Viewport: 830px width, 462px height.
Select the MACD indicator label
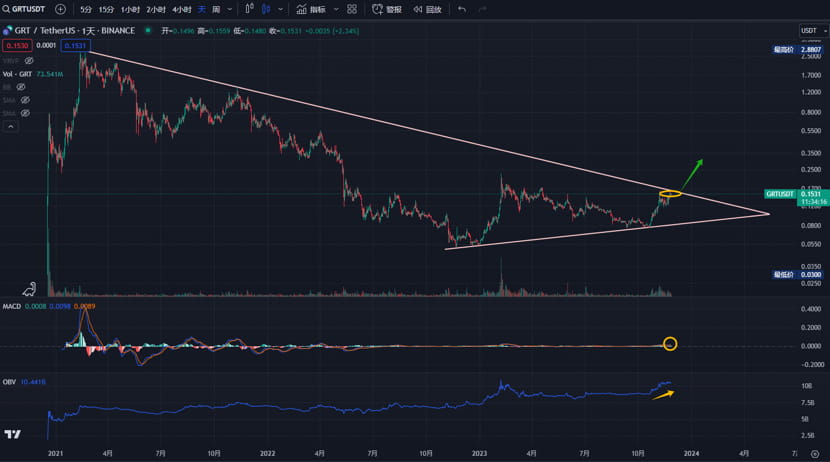click(x=12, y=306)
